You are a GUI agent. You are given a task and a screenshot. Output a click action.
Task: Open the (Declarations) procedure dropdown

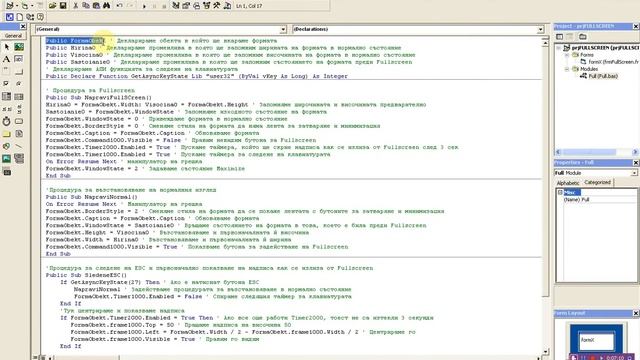(x=540, y=29)
